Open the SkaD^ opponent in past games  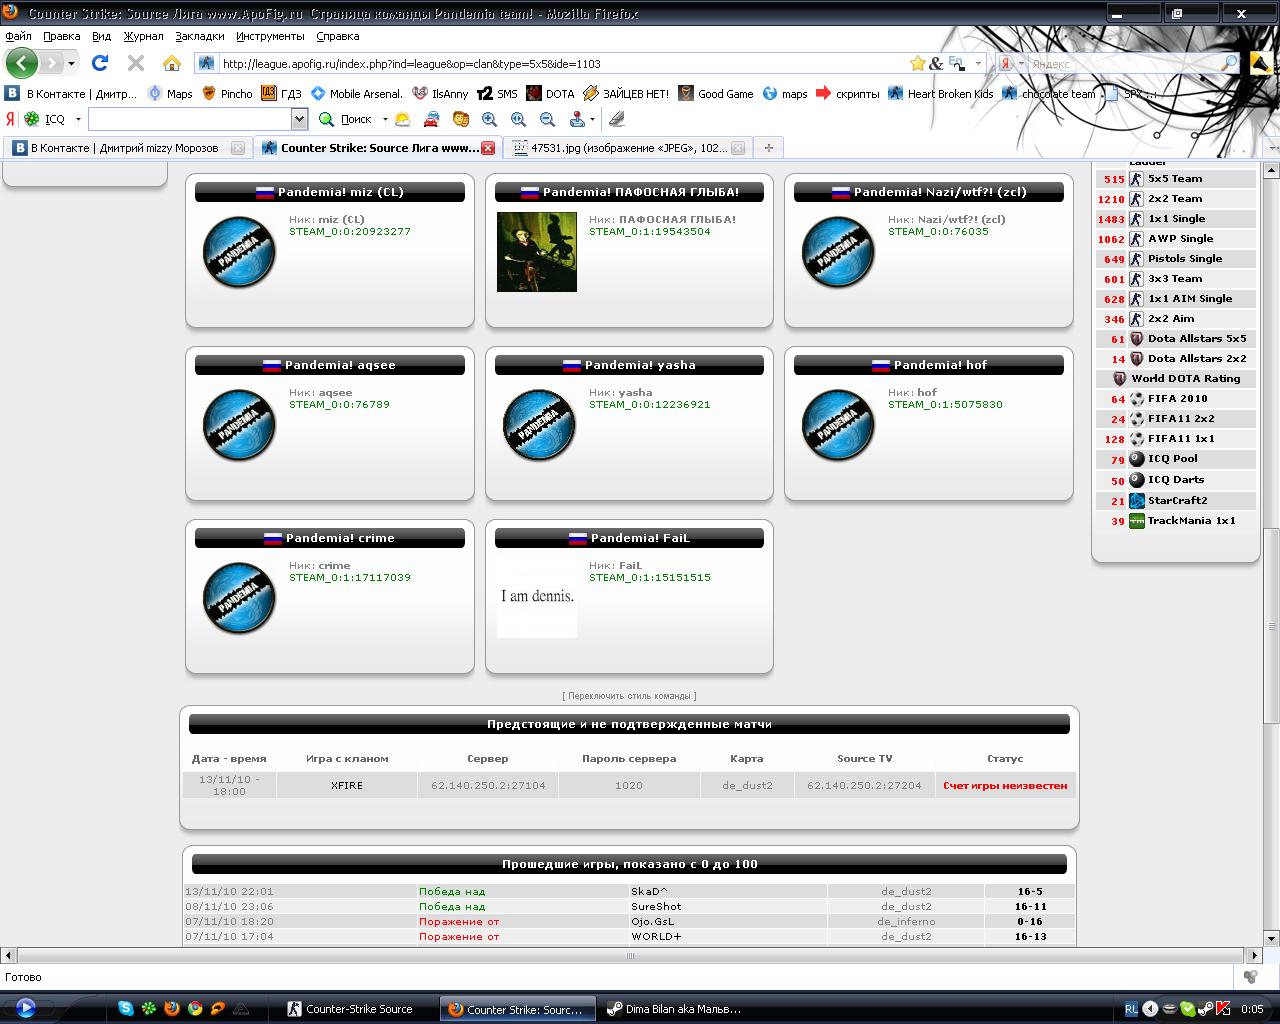(x=649, y=891)
